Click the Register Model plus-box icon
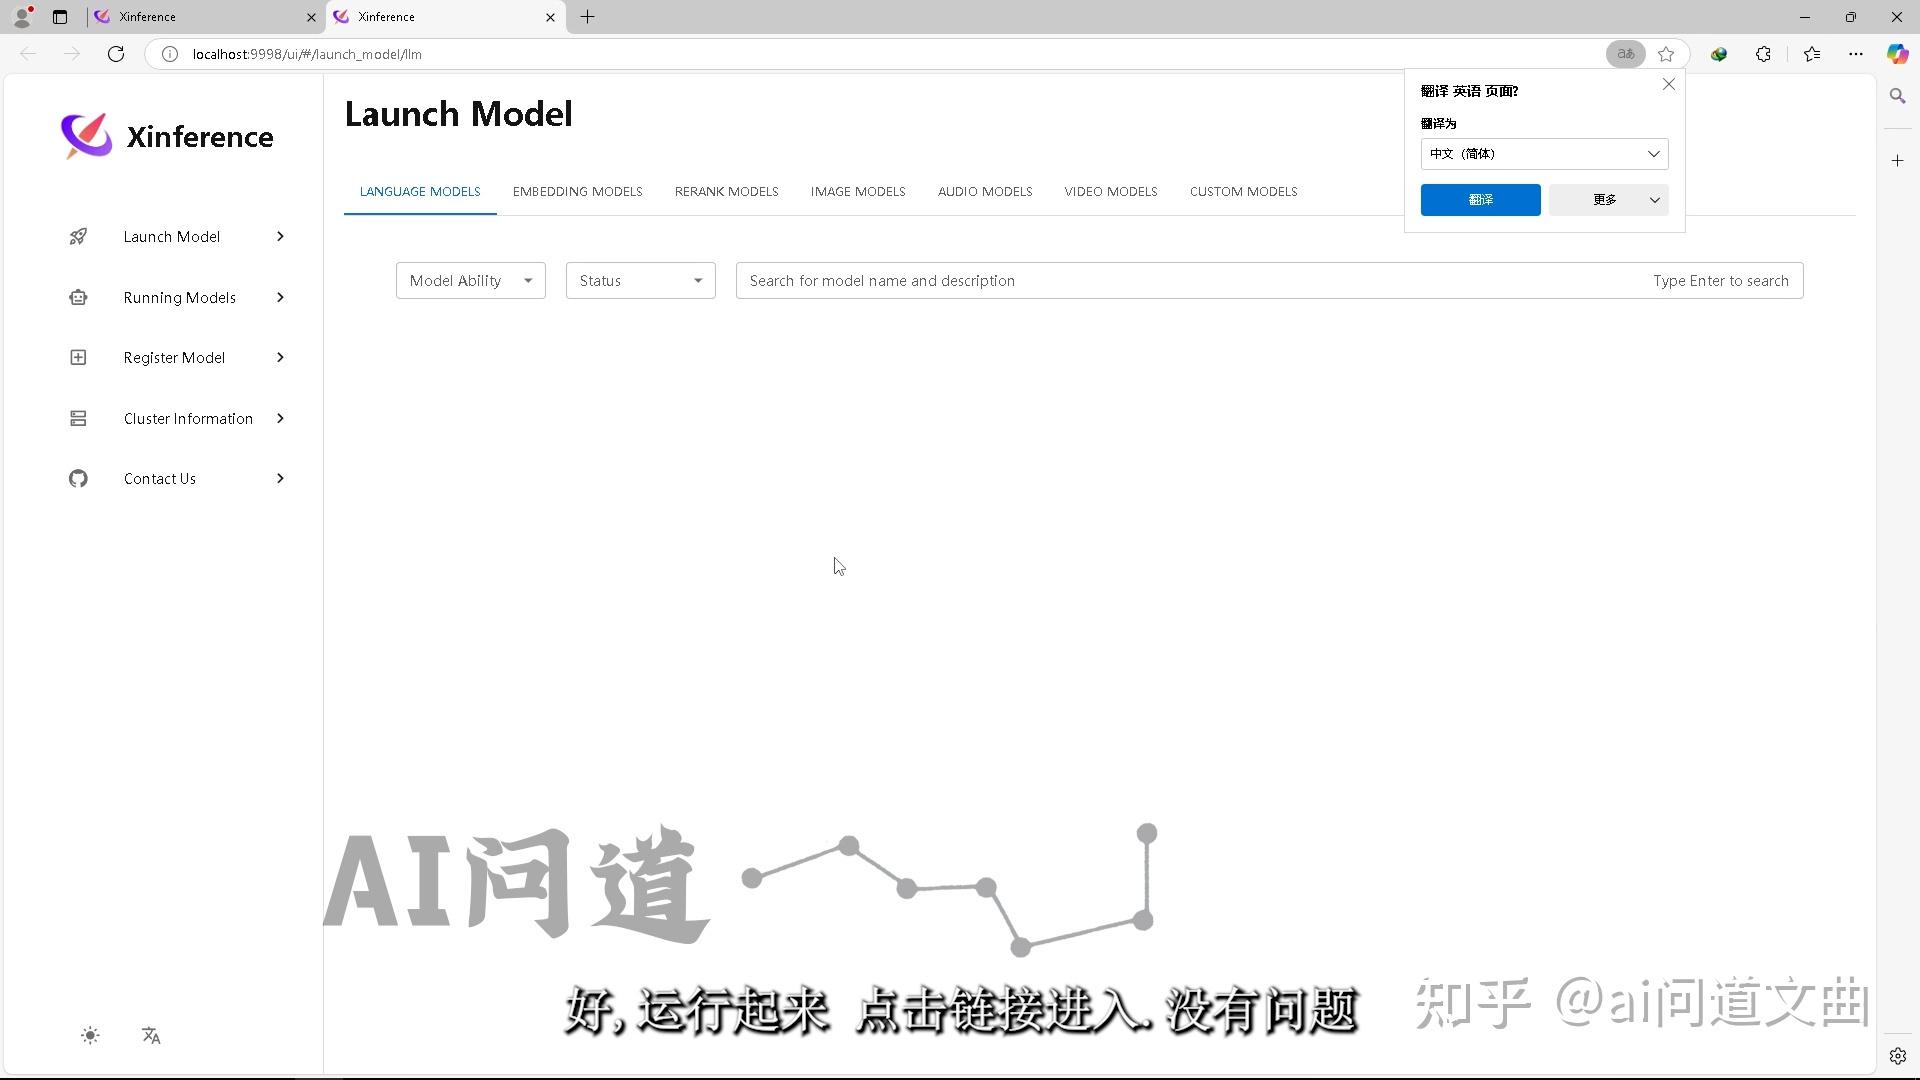Viewport: 1920px width, 1080px height. pyautogui.click(x=78, y=358)
